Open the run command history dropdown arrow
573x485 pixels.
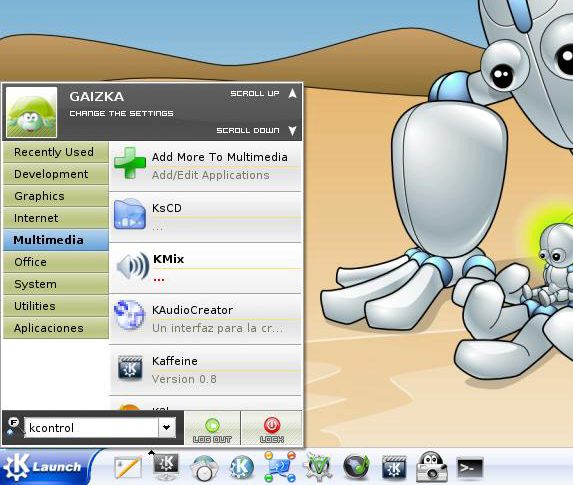point(167,427)
